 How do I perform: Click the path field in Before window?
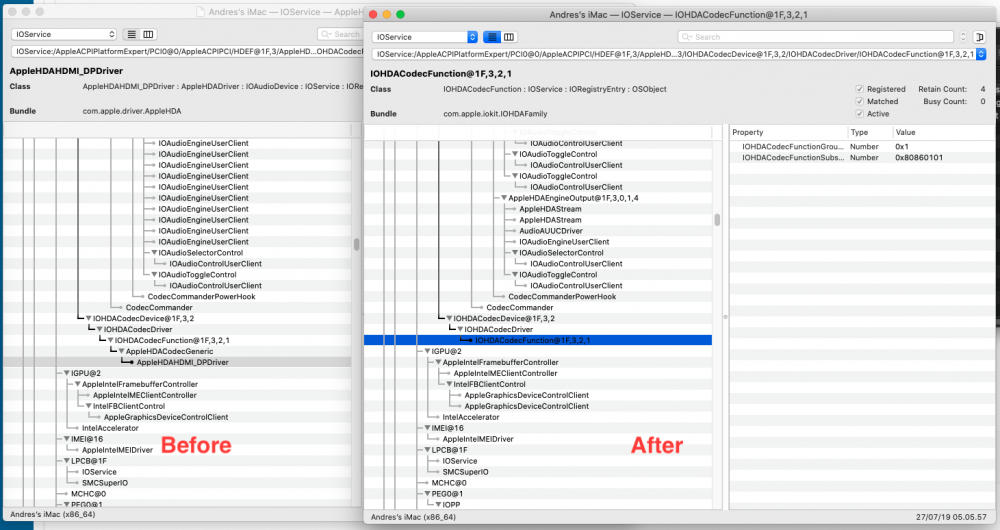pyautogui.click(x=187, y=52)
